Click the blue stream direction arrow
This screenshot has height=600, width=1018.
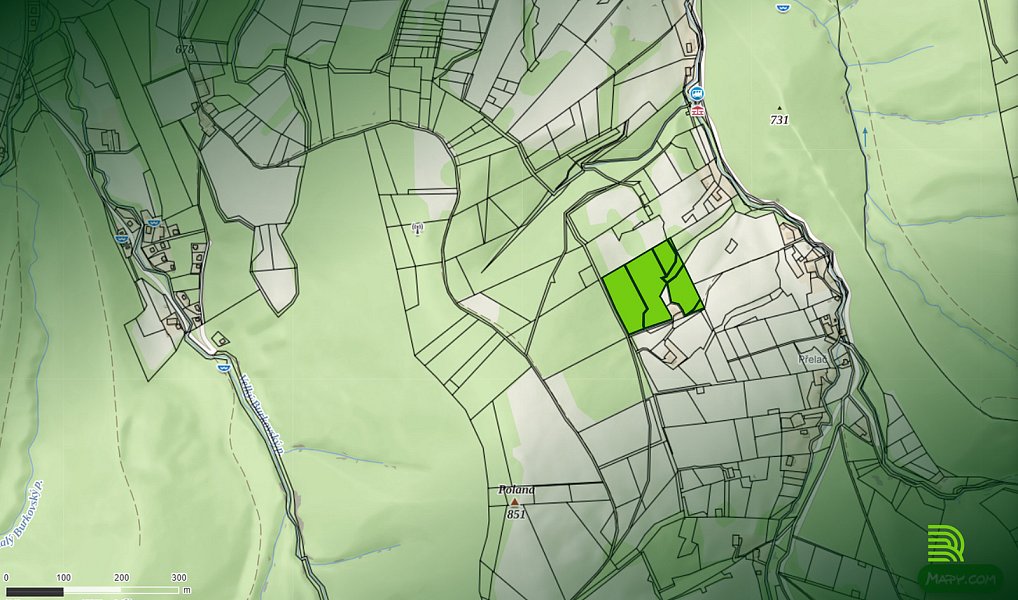[864, 136]
